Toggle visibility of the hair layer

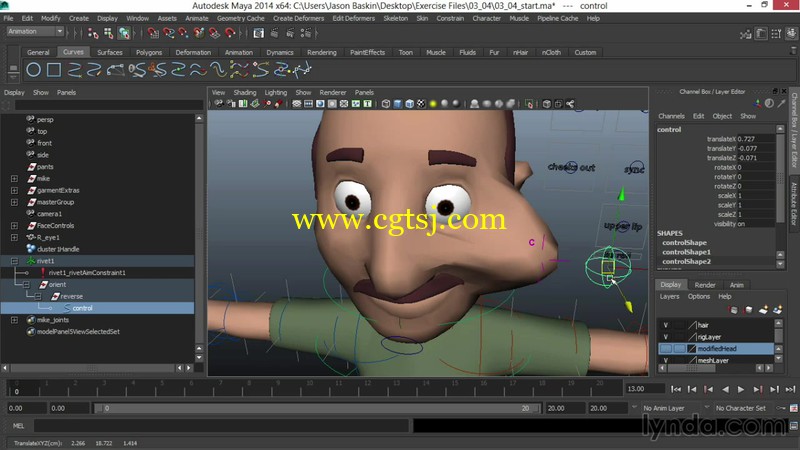pyautogui.click(x=665, y=325)
